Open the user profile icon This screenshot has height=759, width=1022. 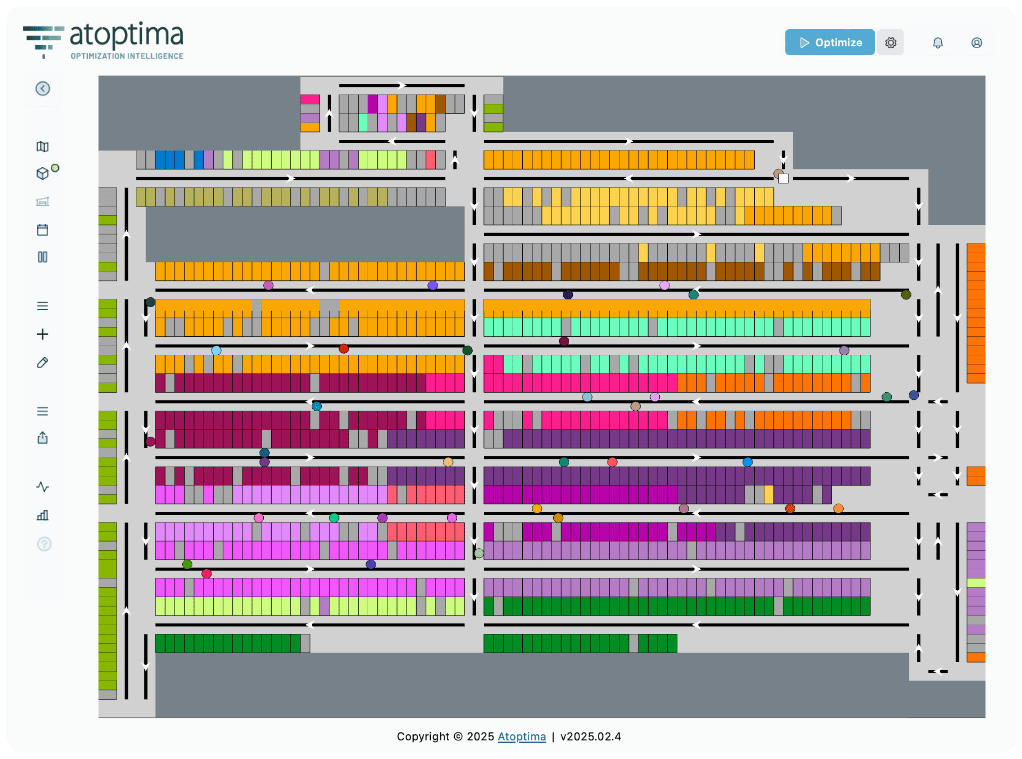pyautogui.click(x=976, y=42)
